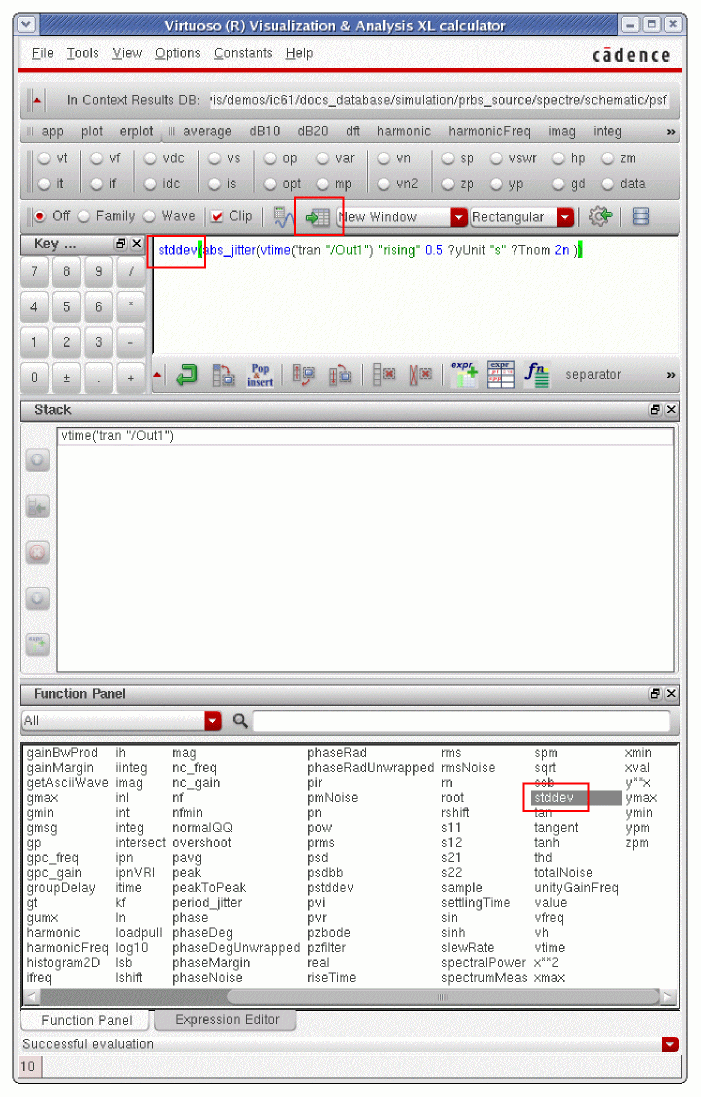Open the Options menu
Viewport: 701px width, 1097px height.
[x=178, y=53]
